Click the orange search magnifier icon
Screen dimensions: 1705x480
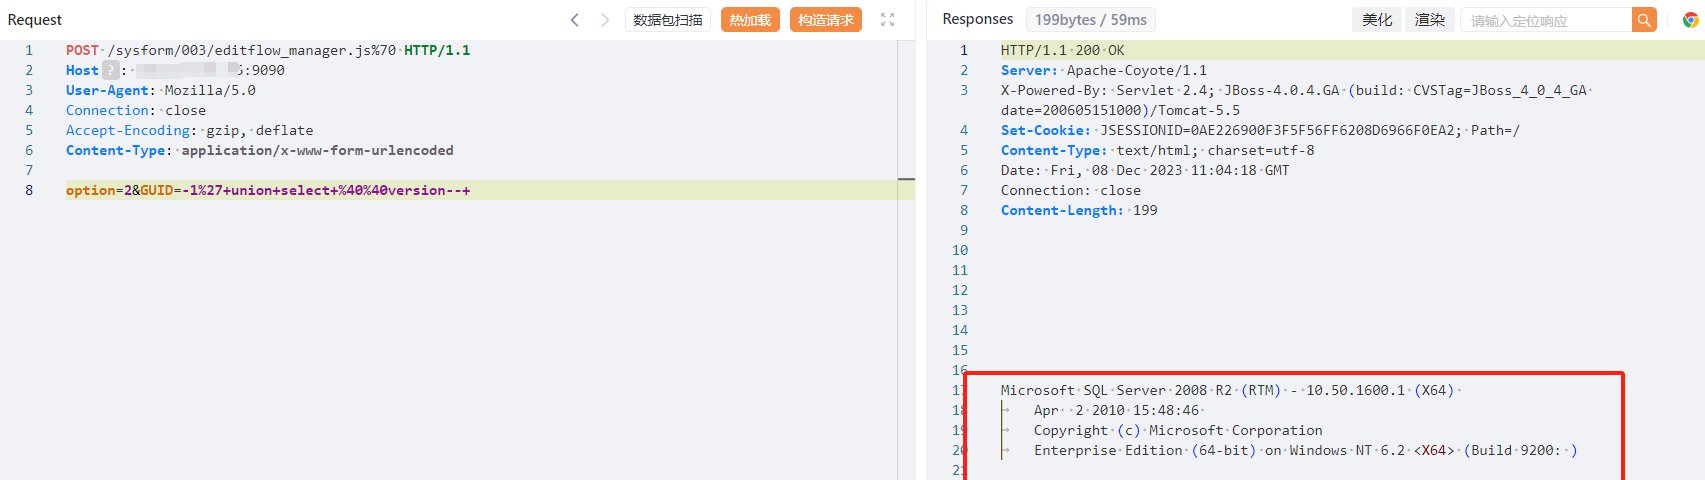[1644, 20]
